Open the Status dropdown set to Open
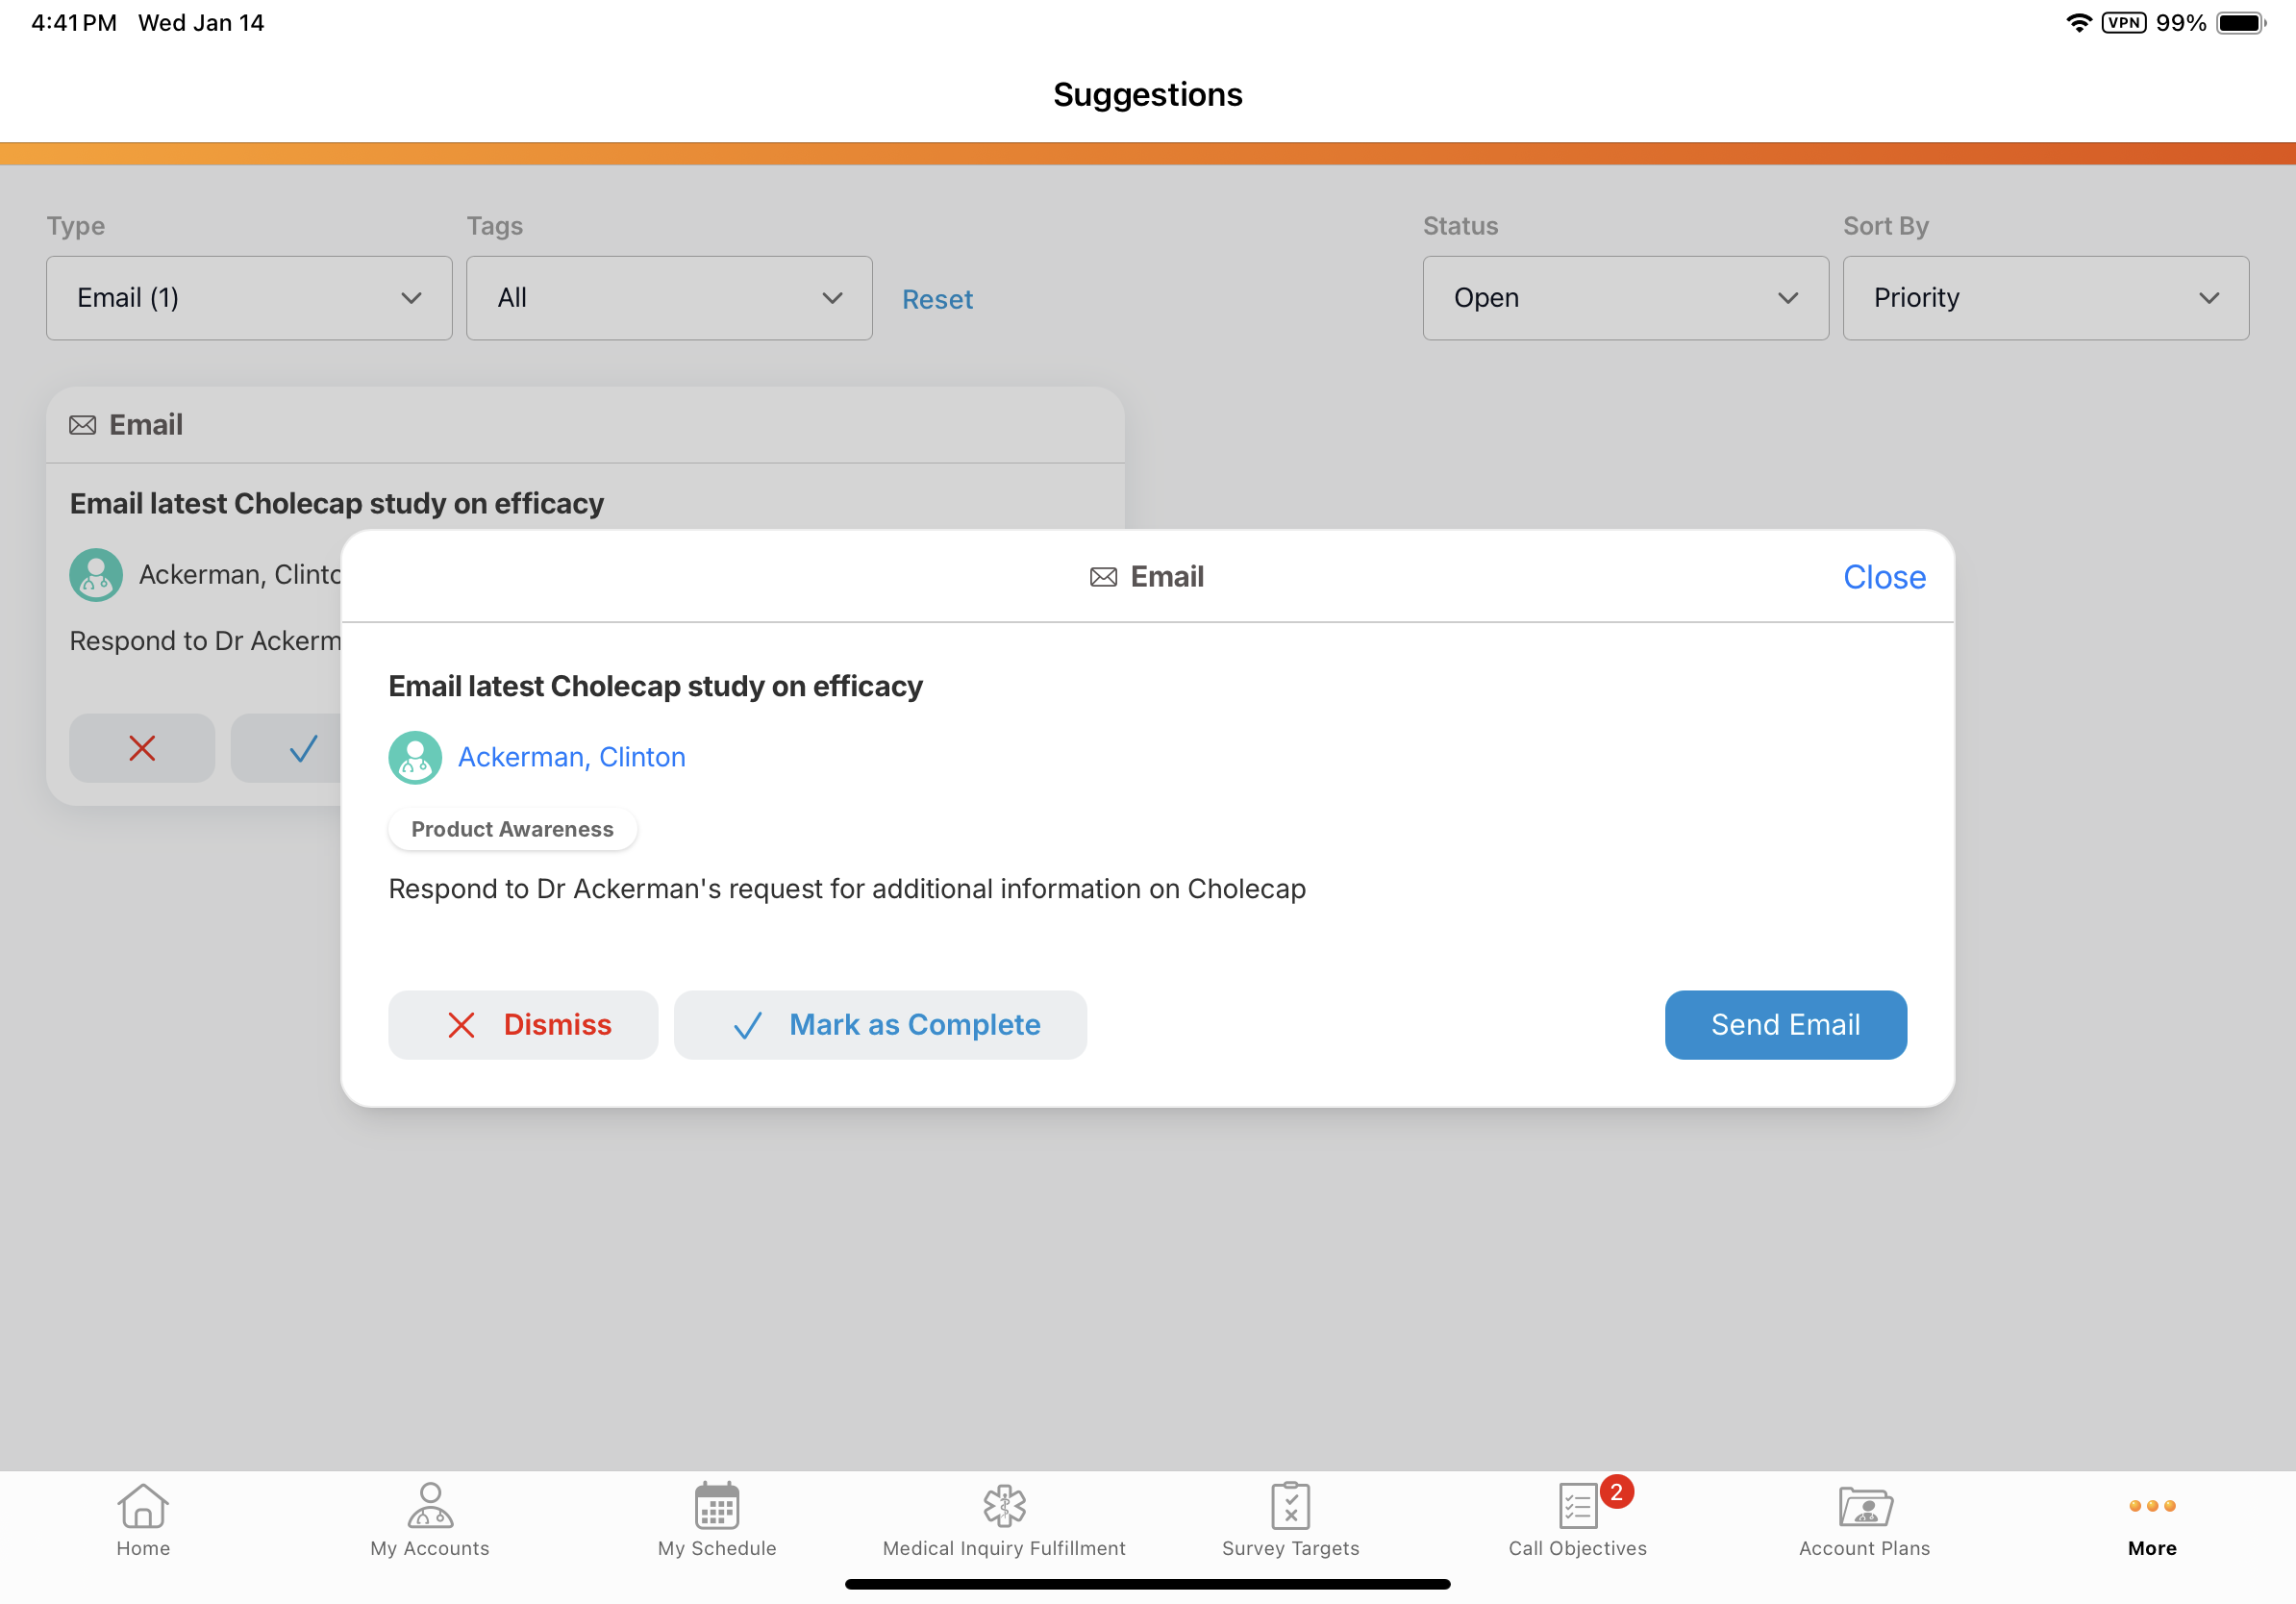The image size is (2296, 1604). click(x=1625, y=298)
